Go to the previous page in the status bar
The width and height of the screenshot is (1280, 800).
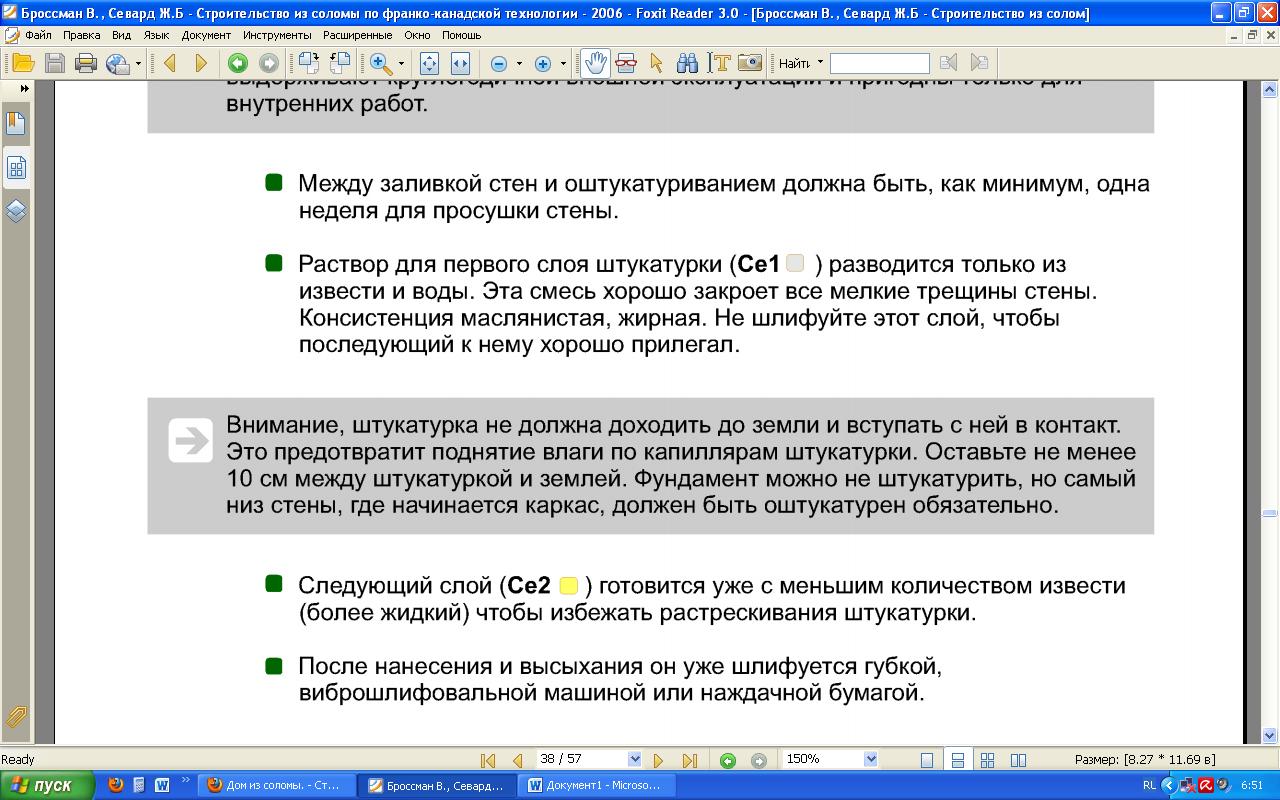tap(517, 760)
